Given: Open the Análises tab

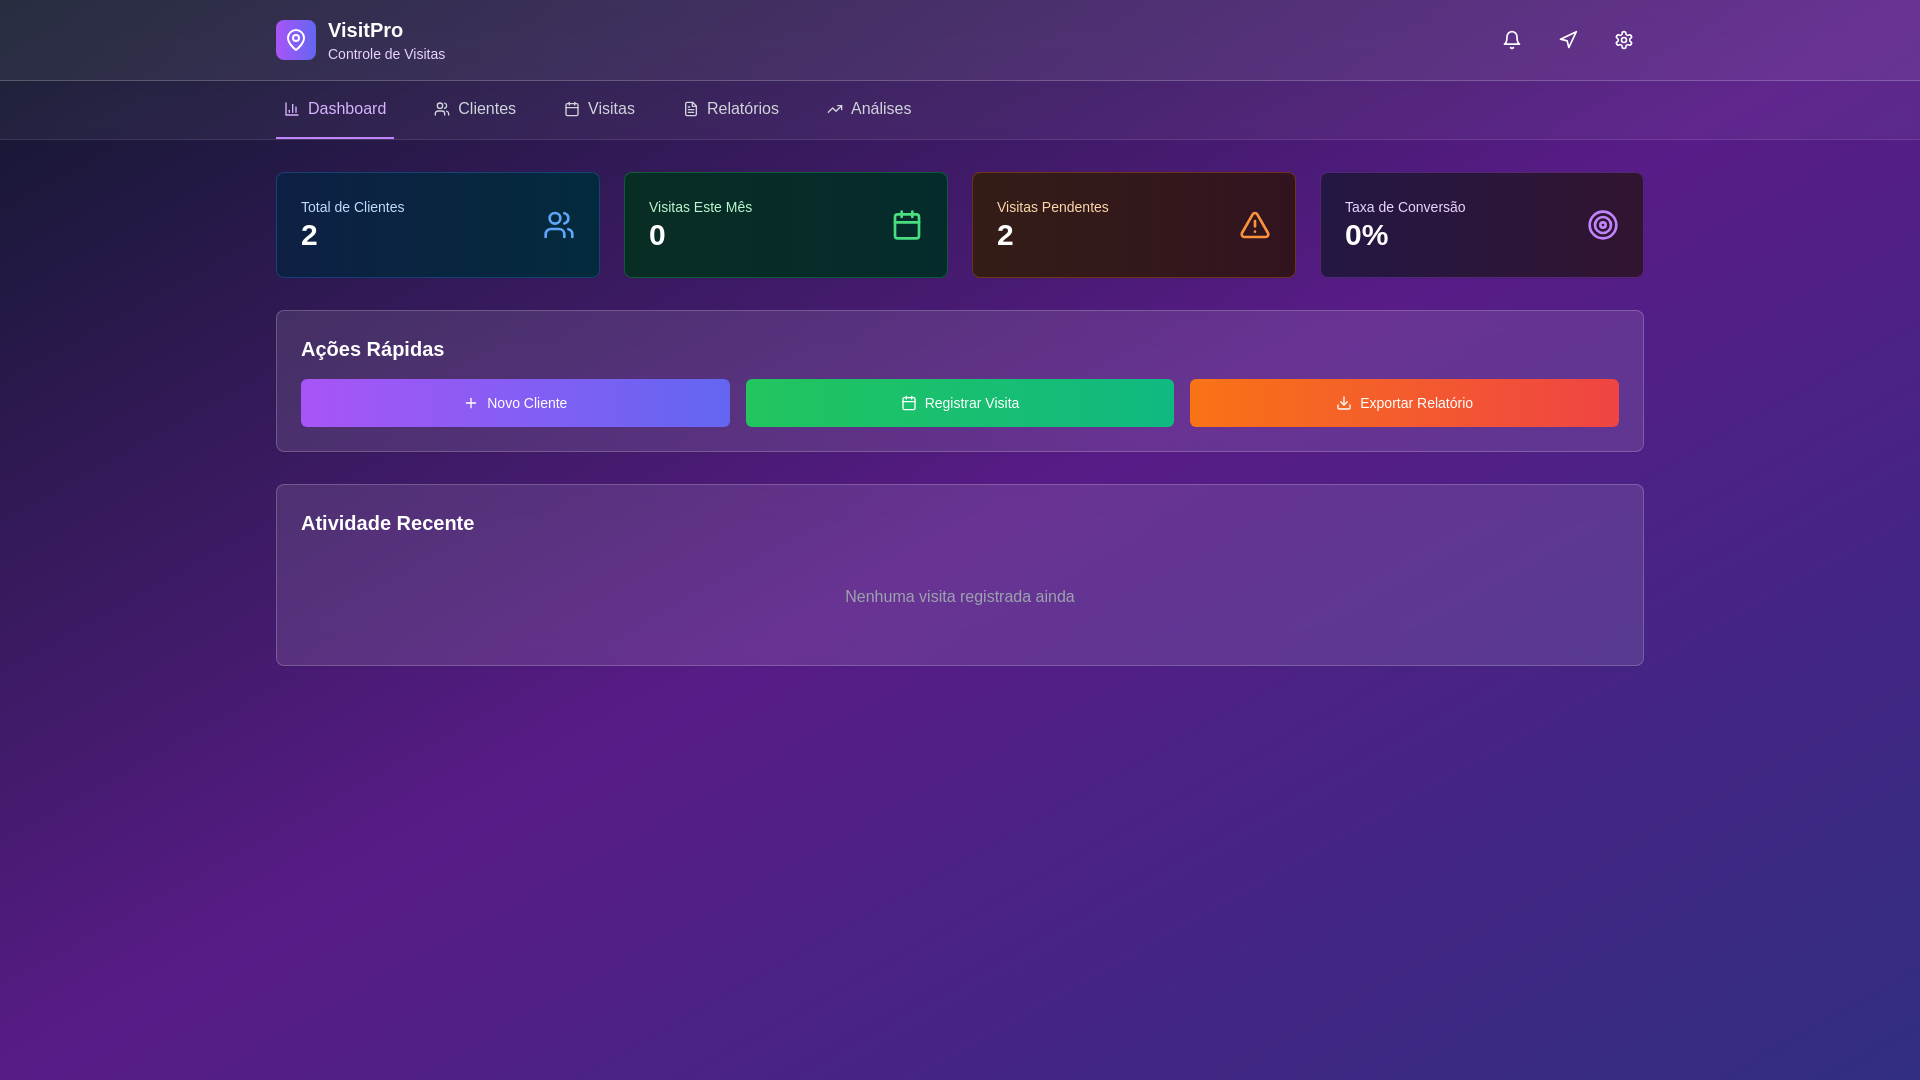Looking at the screenshot, I should coord(869,109).
